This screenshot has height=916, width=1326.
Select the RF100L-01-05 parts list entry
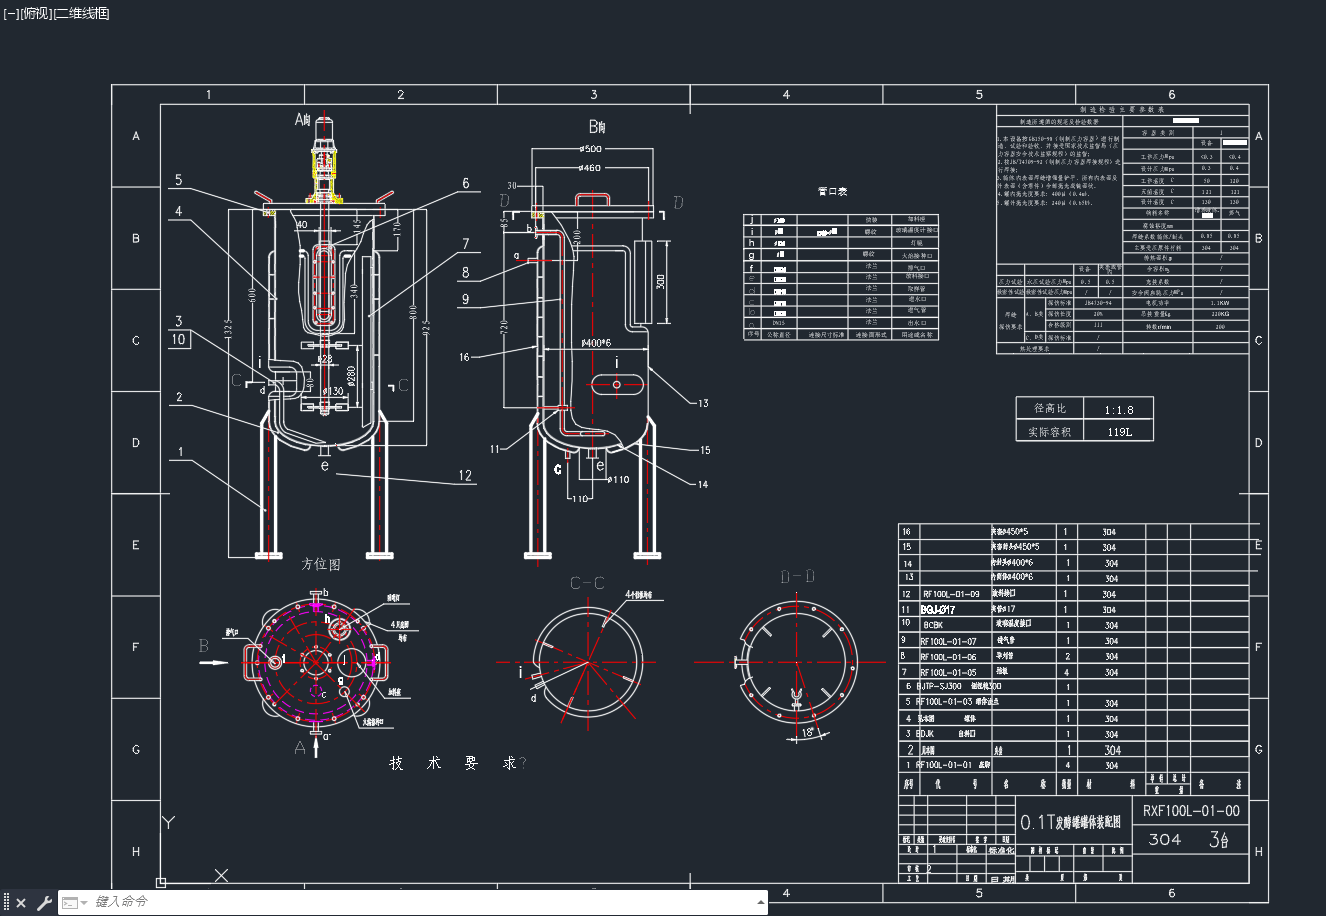tap(949, 672)
